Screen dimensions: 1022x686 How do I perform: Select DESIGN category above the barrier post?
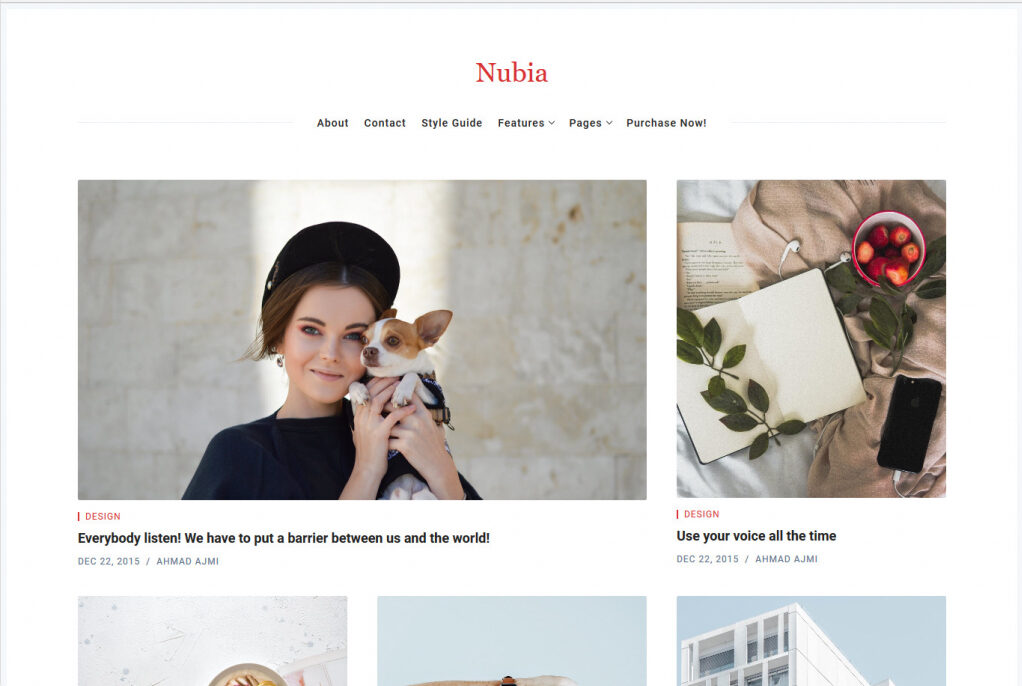click(x=102, y=516)
